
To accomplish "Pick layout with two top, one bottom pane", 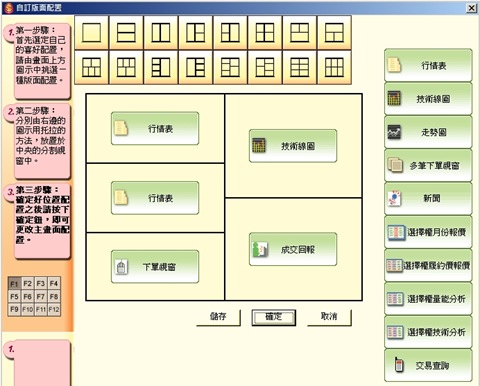I will tap(299, 33).
